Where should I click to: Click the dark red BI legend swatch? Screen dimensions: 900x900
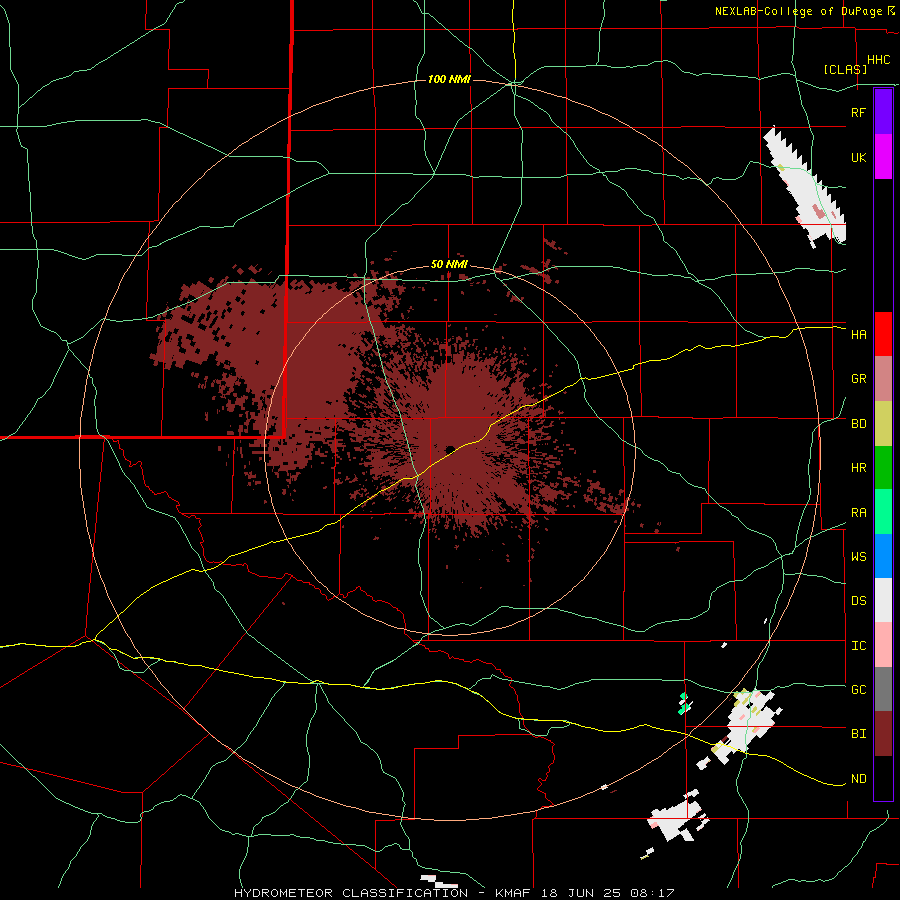[883, 734]
